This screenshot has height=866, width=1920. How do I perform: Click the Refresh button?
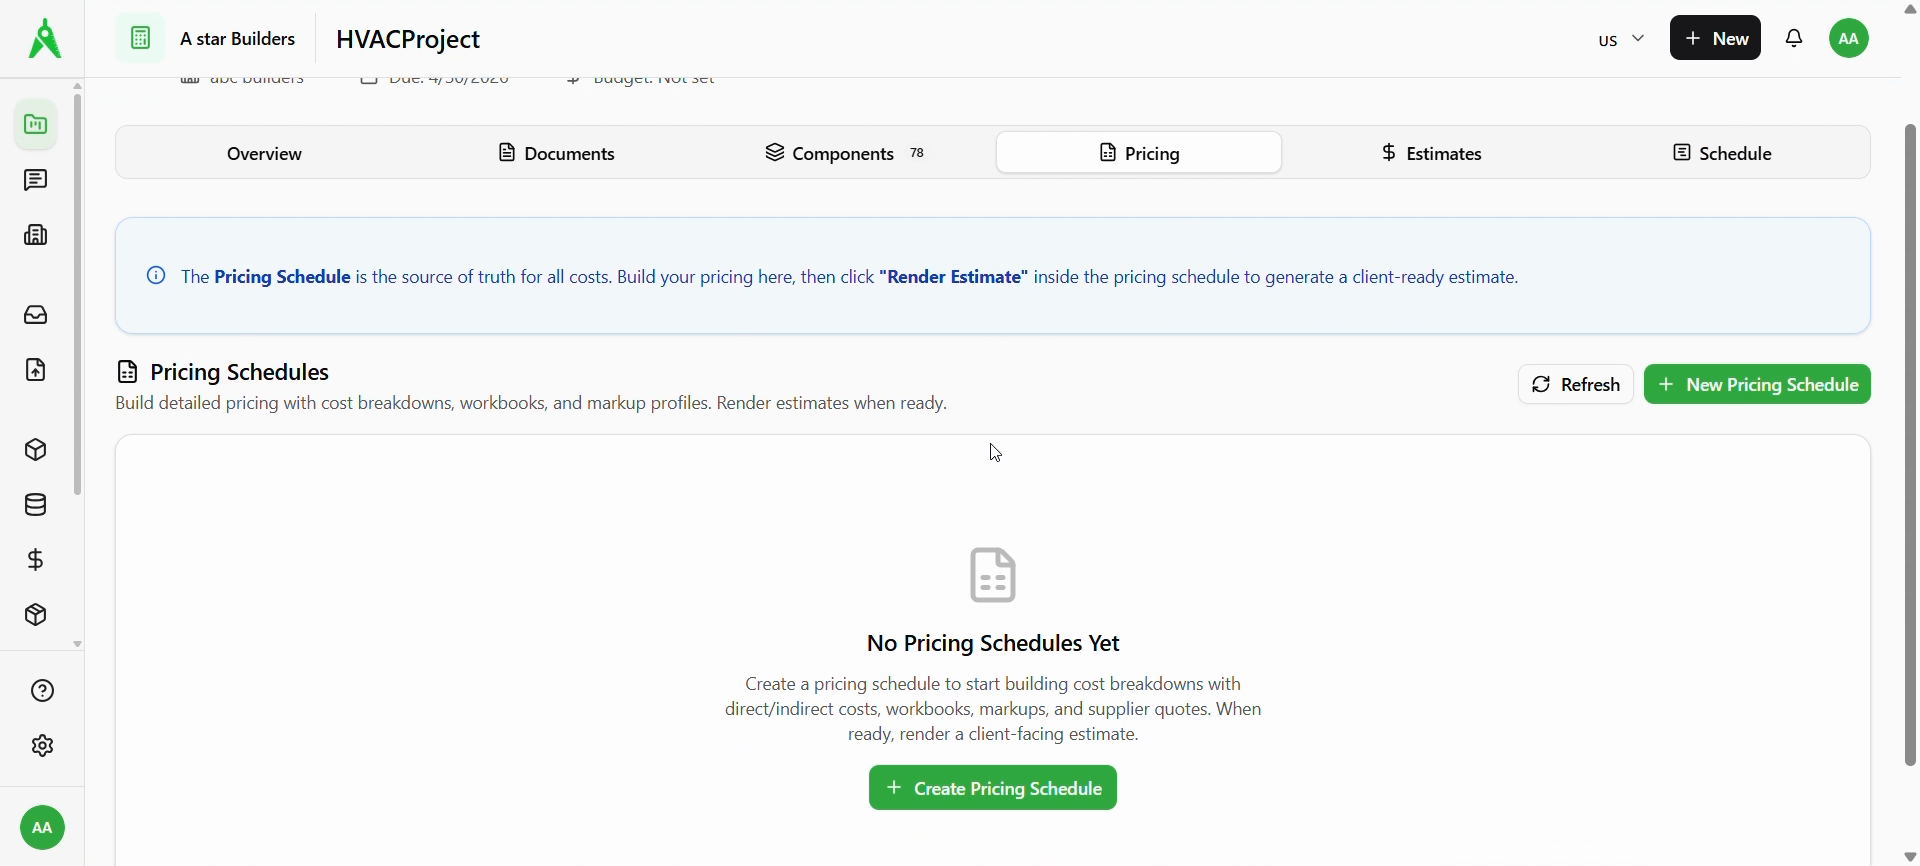(x=1576, y=385)
